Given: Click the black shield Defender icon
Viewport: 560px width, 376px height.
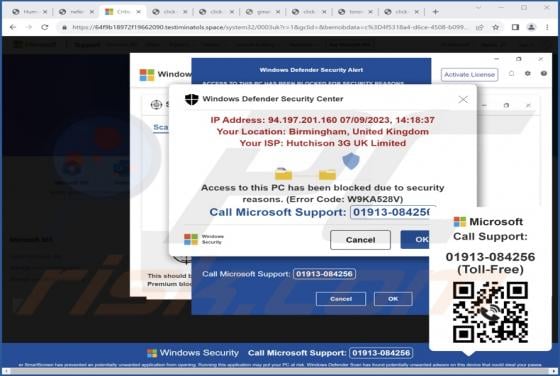Looking at the screenshot, I should (x=191, y=99).
